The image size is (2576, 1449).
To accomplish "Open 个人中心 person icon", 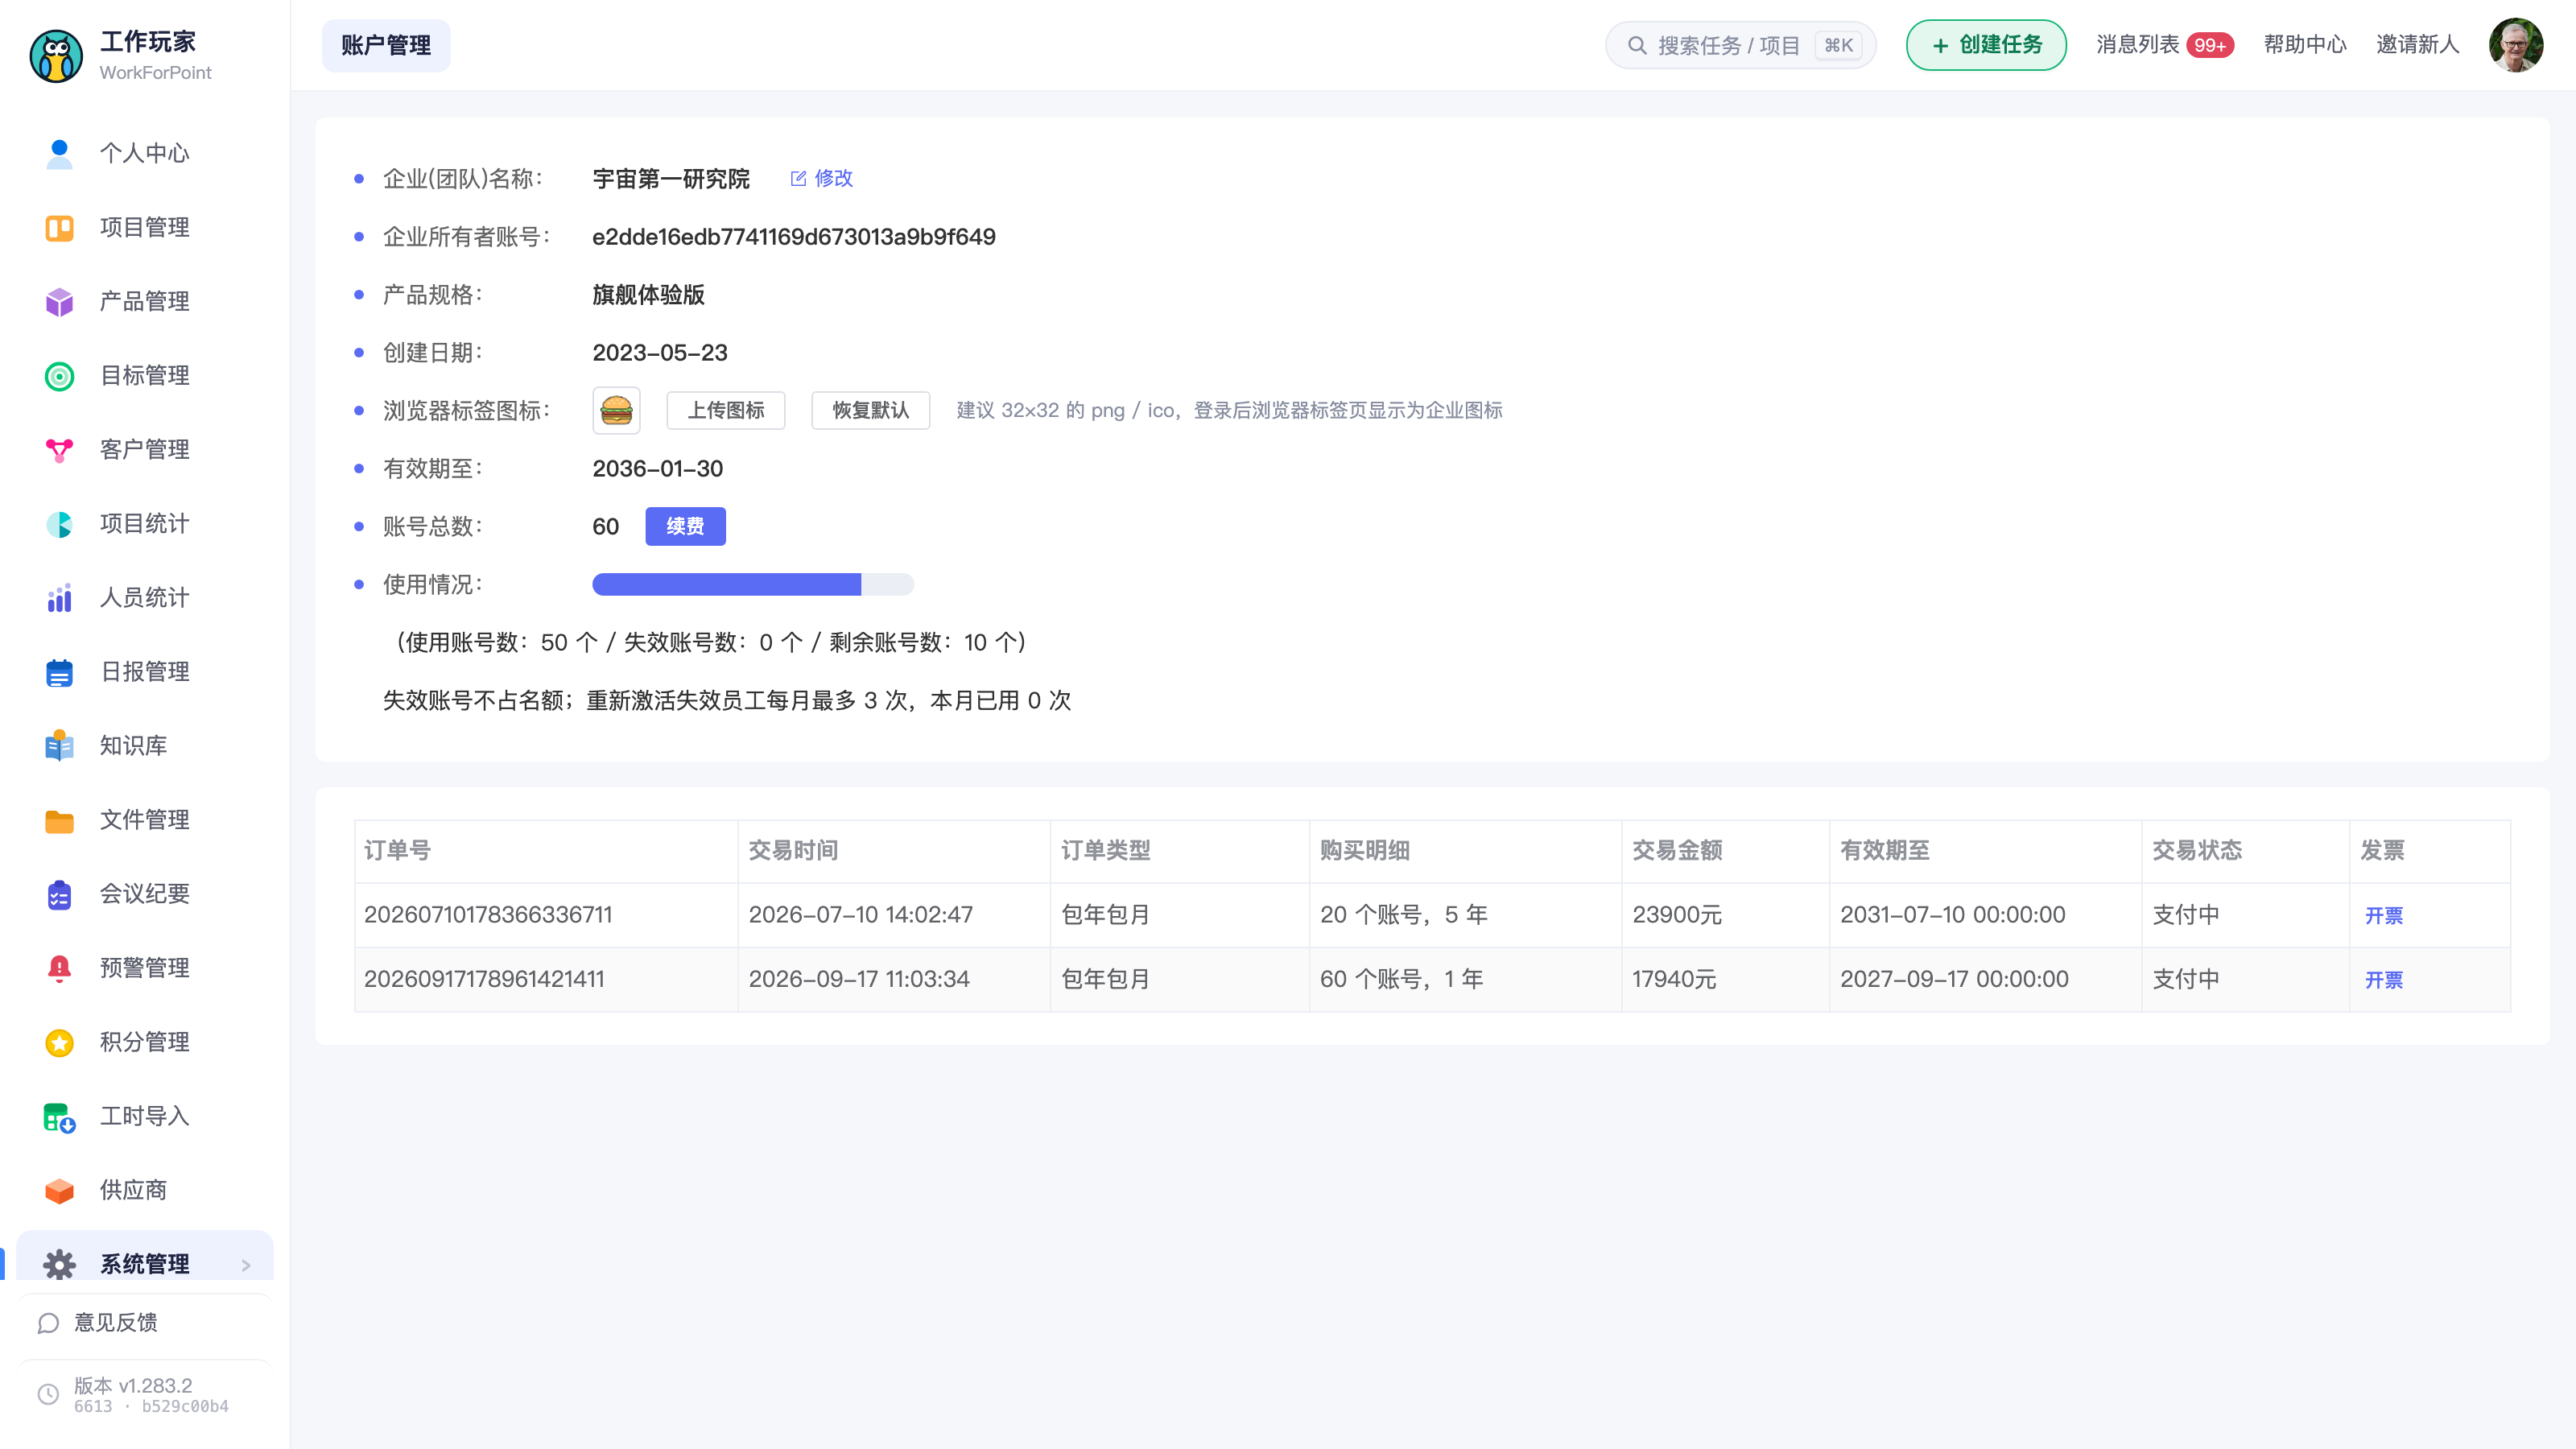I will (x=59, y=153).
